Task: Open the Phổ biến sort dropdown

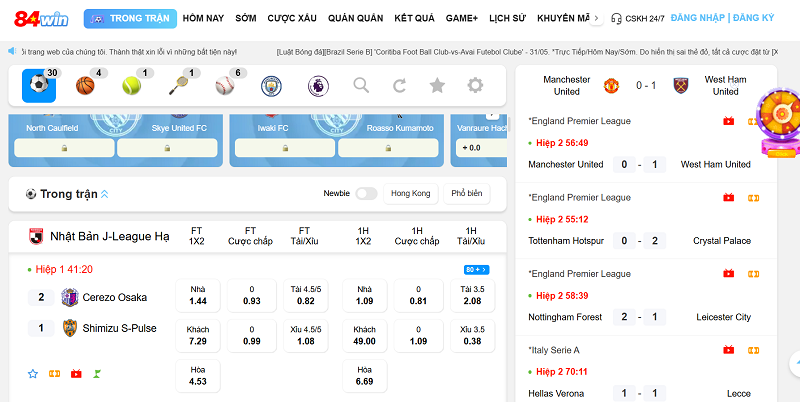Action: coord(467,193)
